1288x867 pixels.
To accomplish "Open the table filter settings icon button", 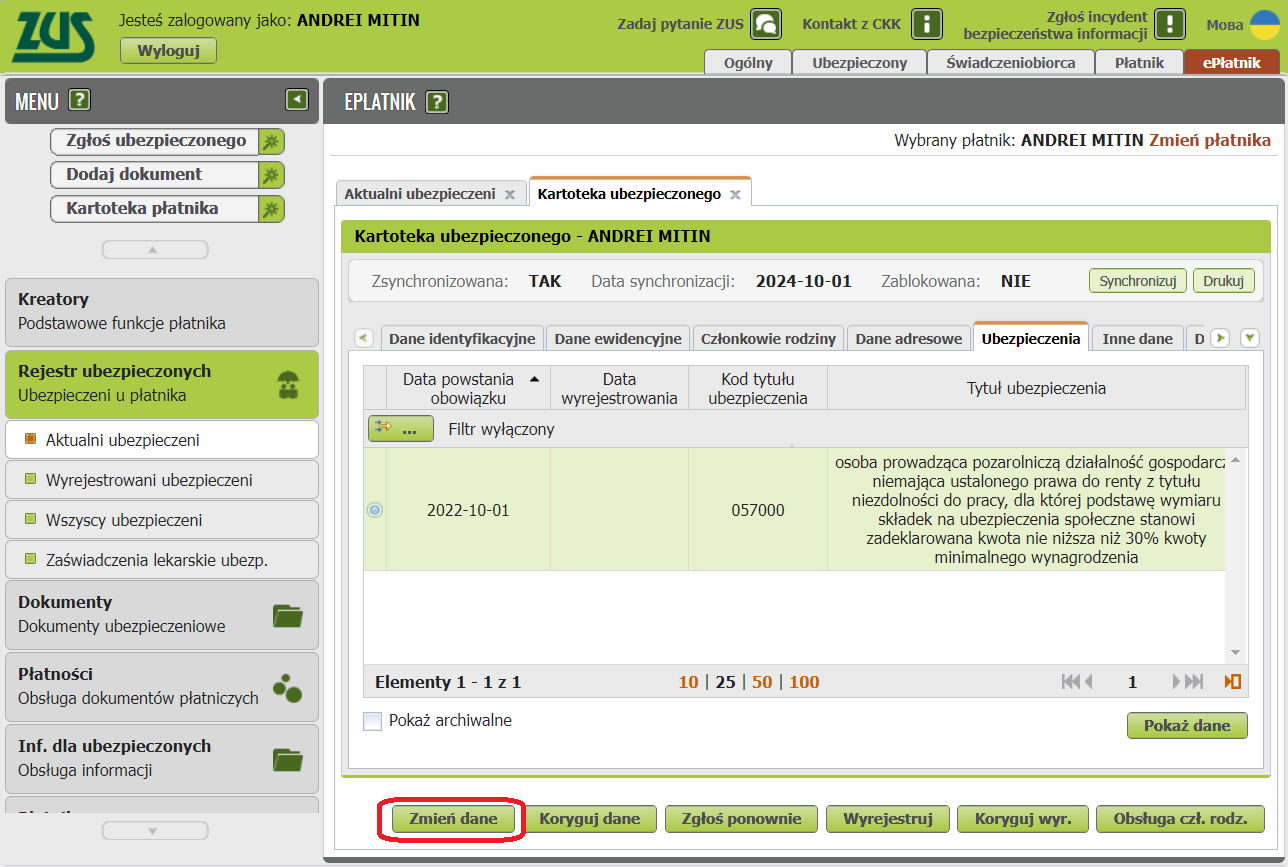I will coord(400,429).
